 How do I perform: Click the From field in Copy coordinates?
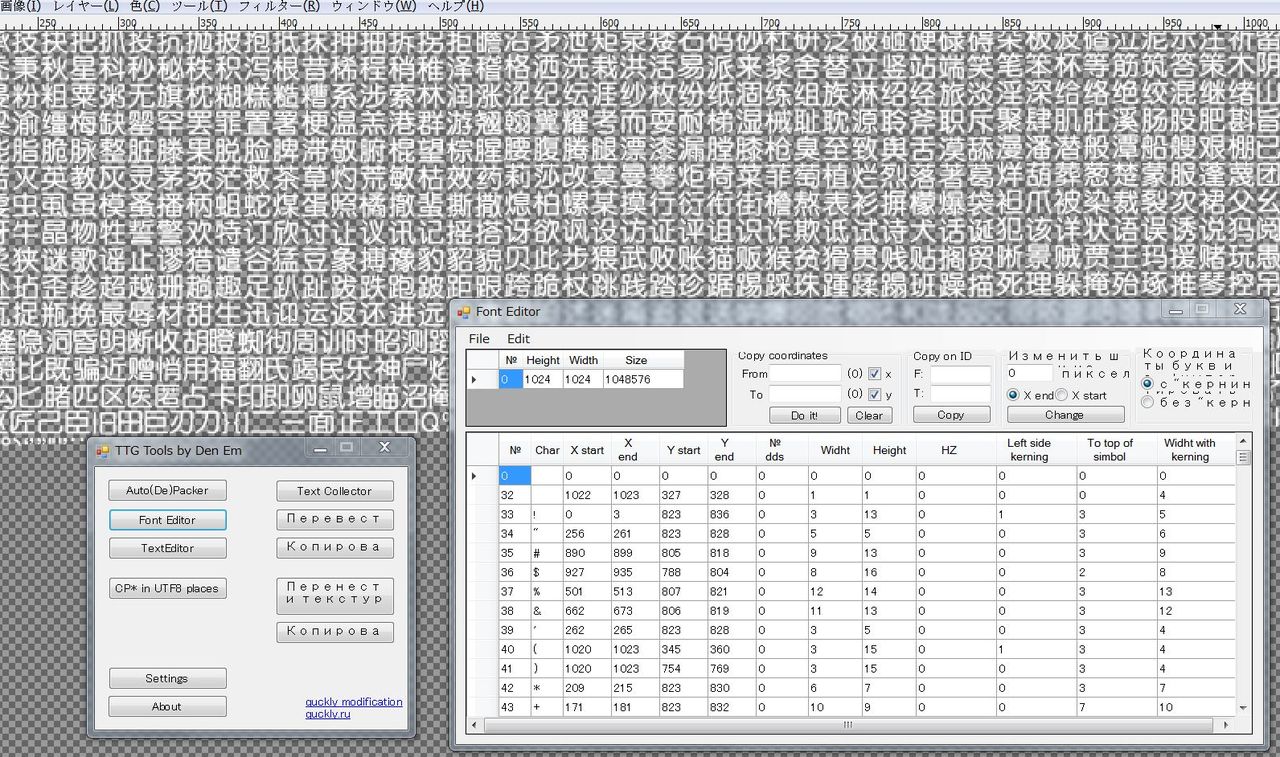805,373
